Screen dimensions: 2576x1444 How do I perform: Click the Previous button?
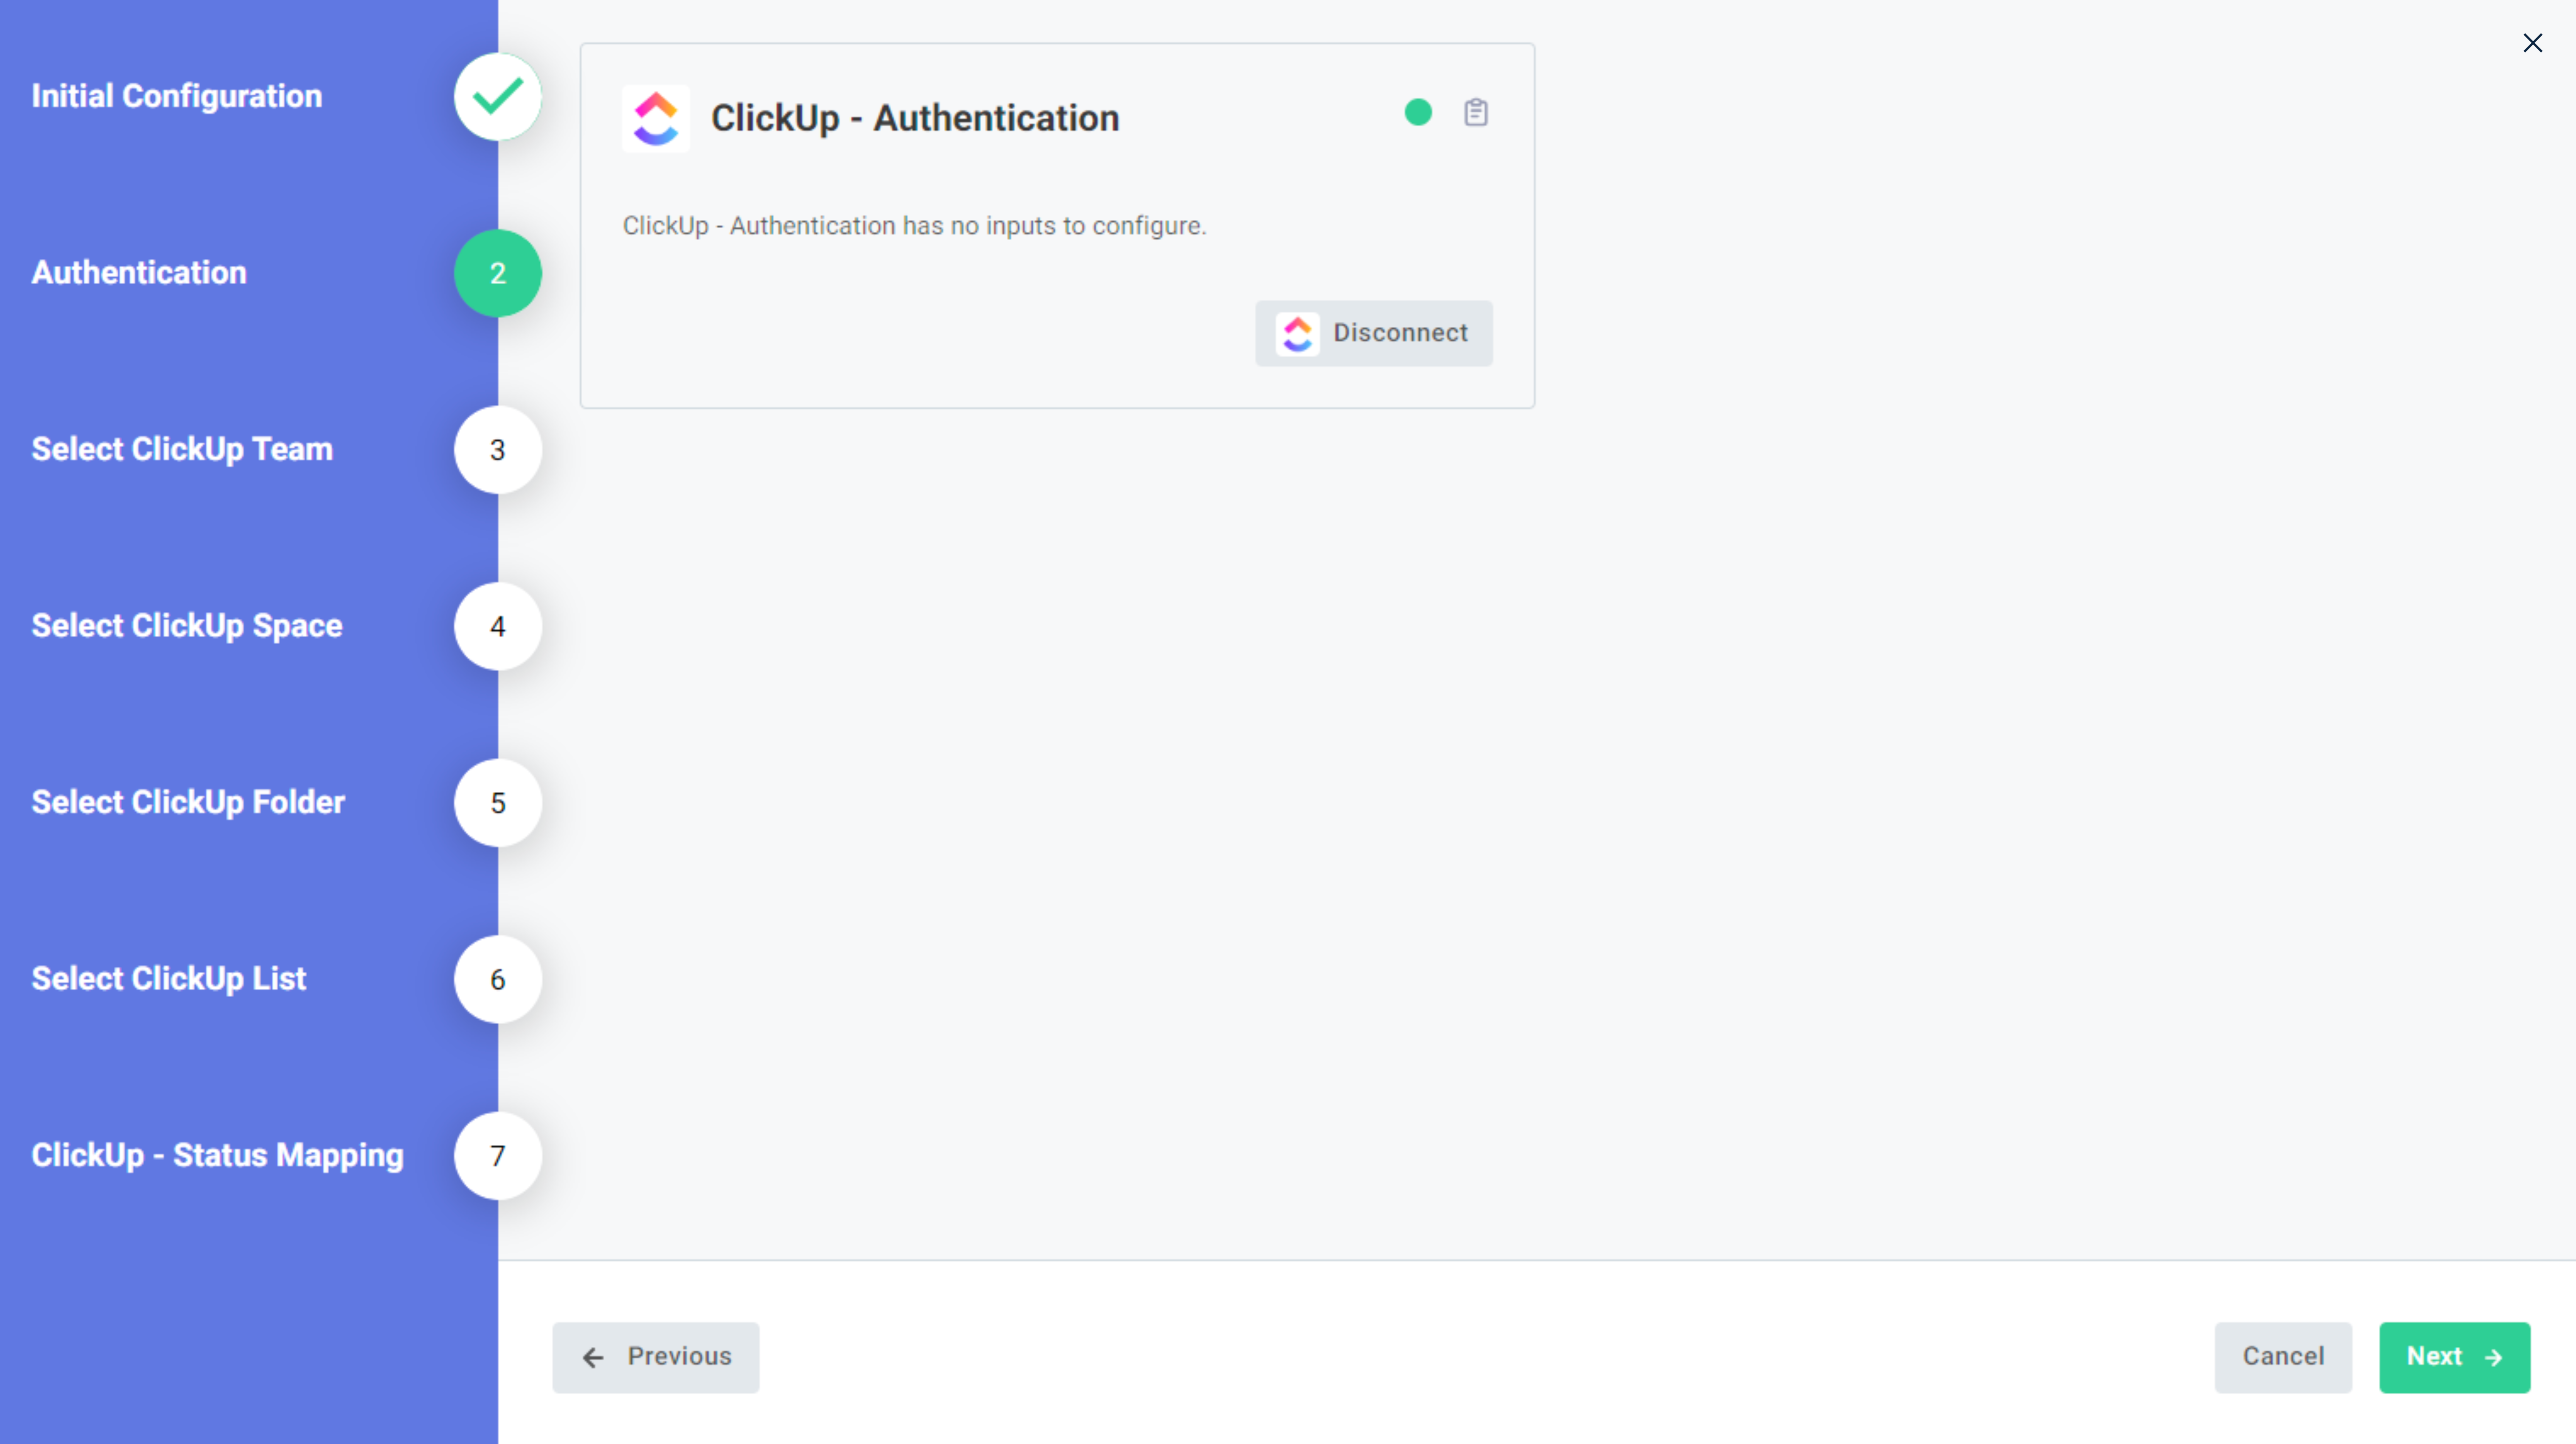pos(655,1357)
